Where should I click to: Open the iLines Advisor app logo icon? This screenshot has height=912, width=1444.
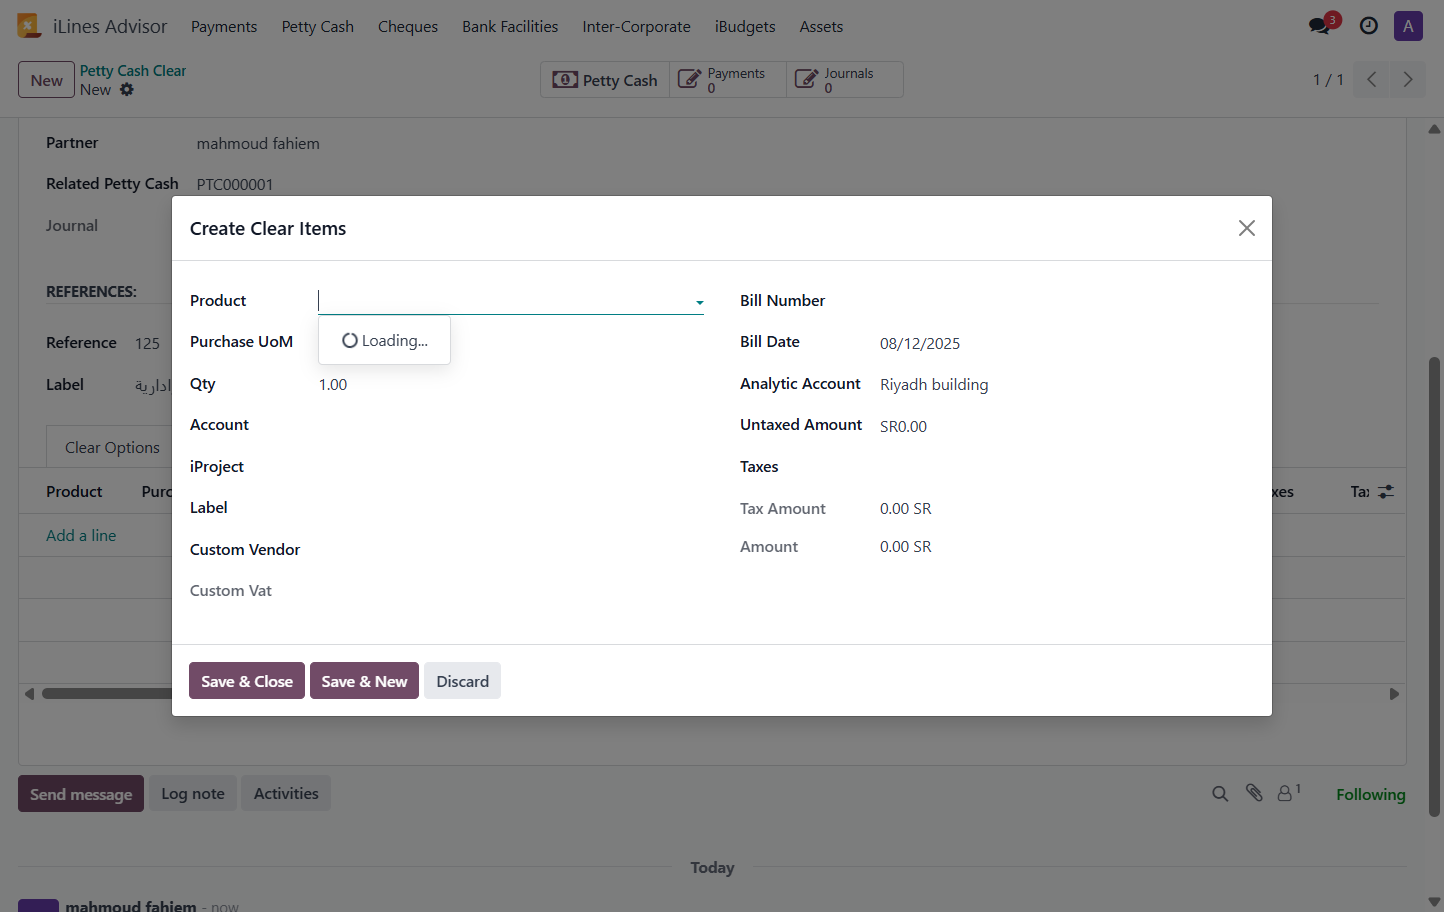[29, 26]
